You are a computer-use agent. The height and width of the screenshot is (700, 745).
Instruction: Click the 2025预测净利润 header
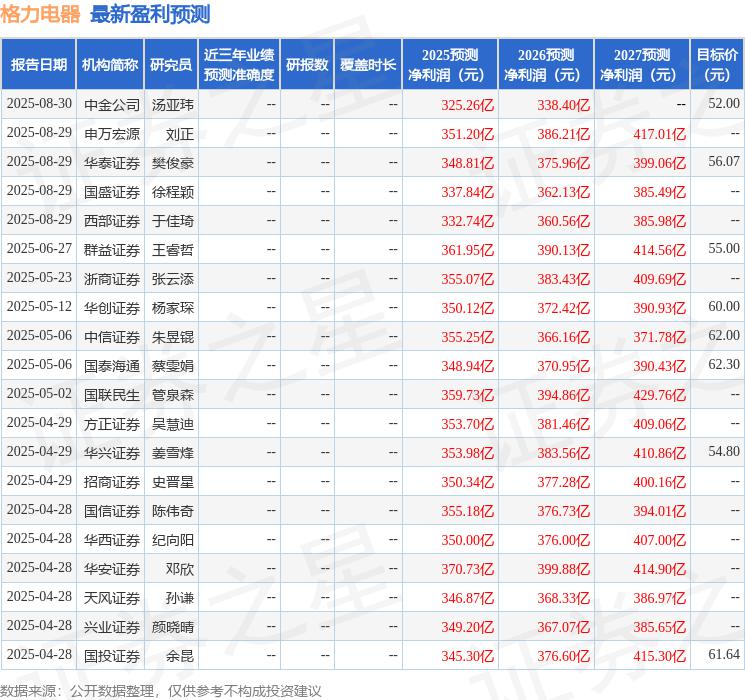pos(450,64)
